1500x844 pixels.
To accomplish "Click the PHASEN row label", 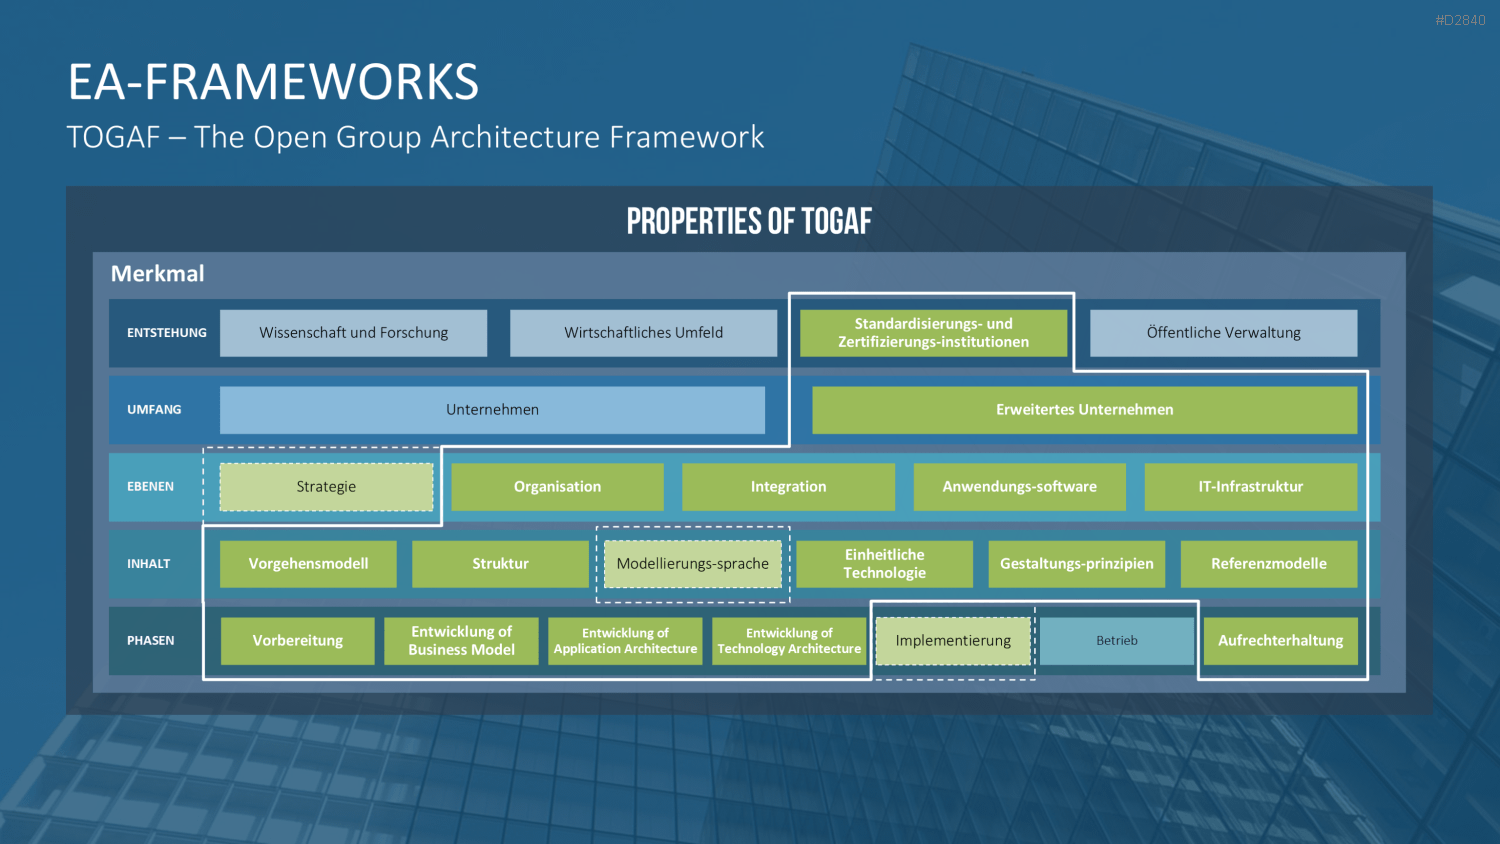I will 150,641.
